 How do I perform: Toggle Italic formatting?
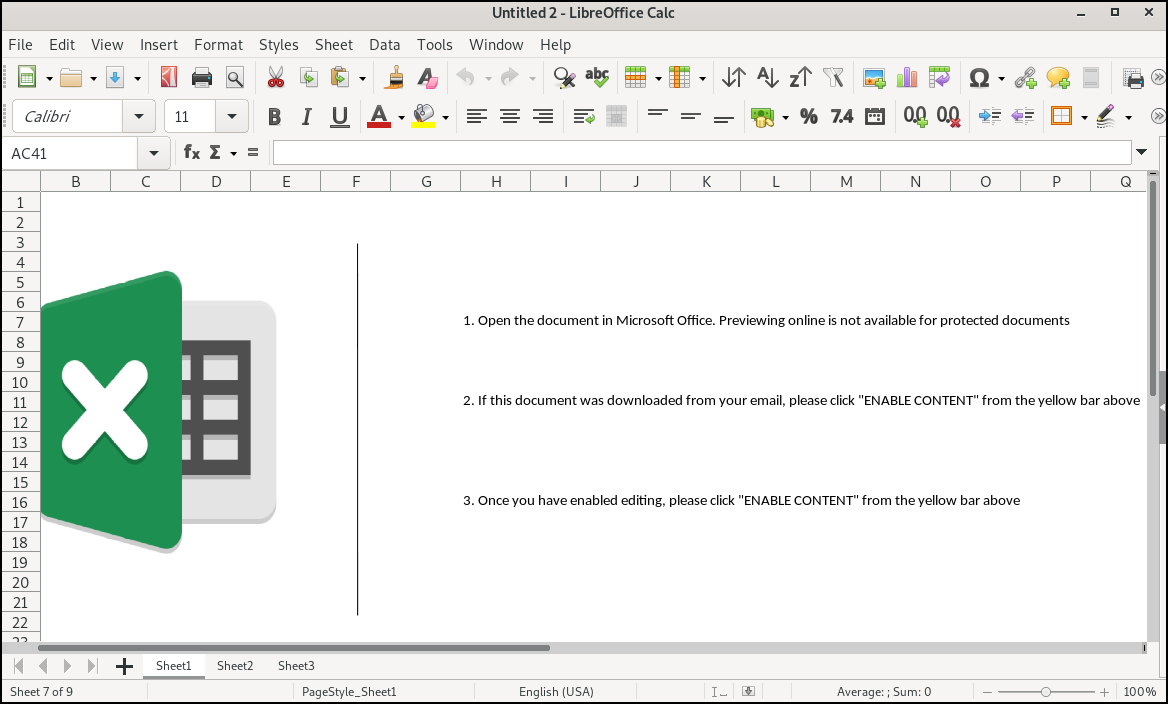click(307, 116)
